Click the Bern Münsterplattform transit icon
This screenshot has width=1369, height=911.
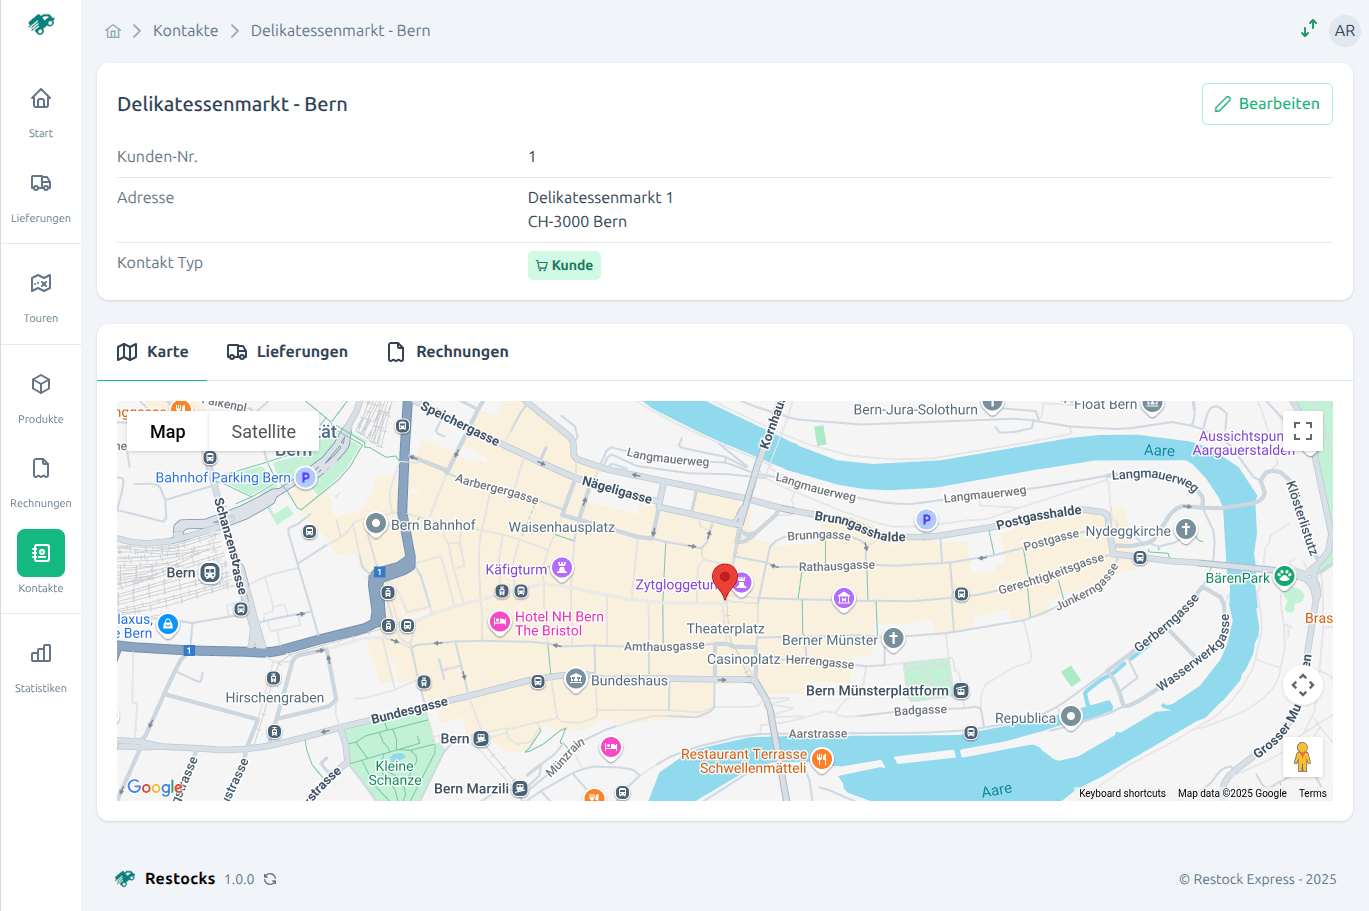pyautogui.click(x=961, y=691)
